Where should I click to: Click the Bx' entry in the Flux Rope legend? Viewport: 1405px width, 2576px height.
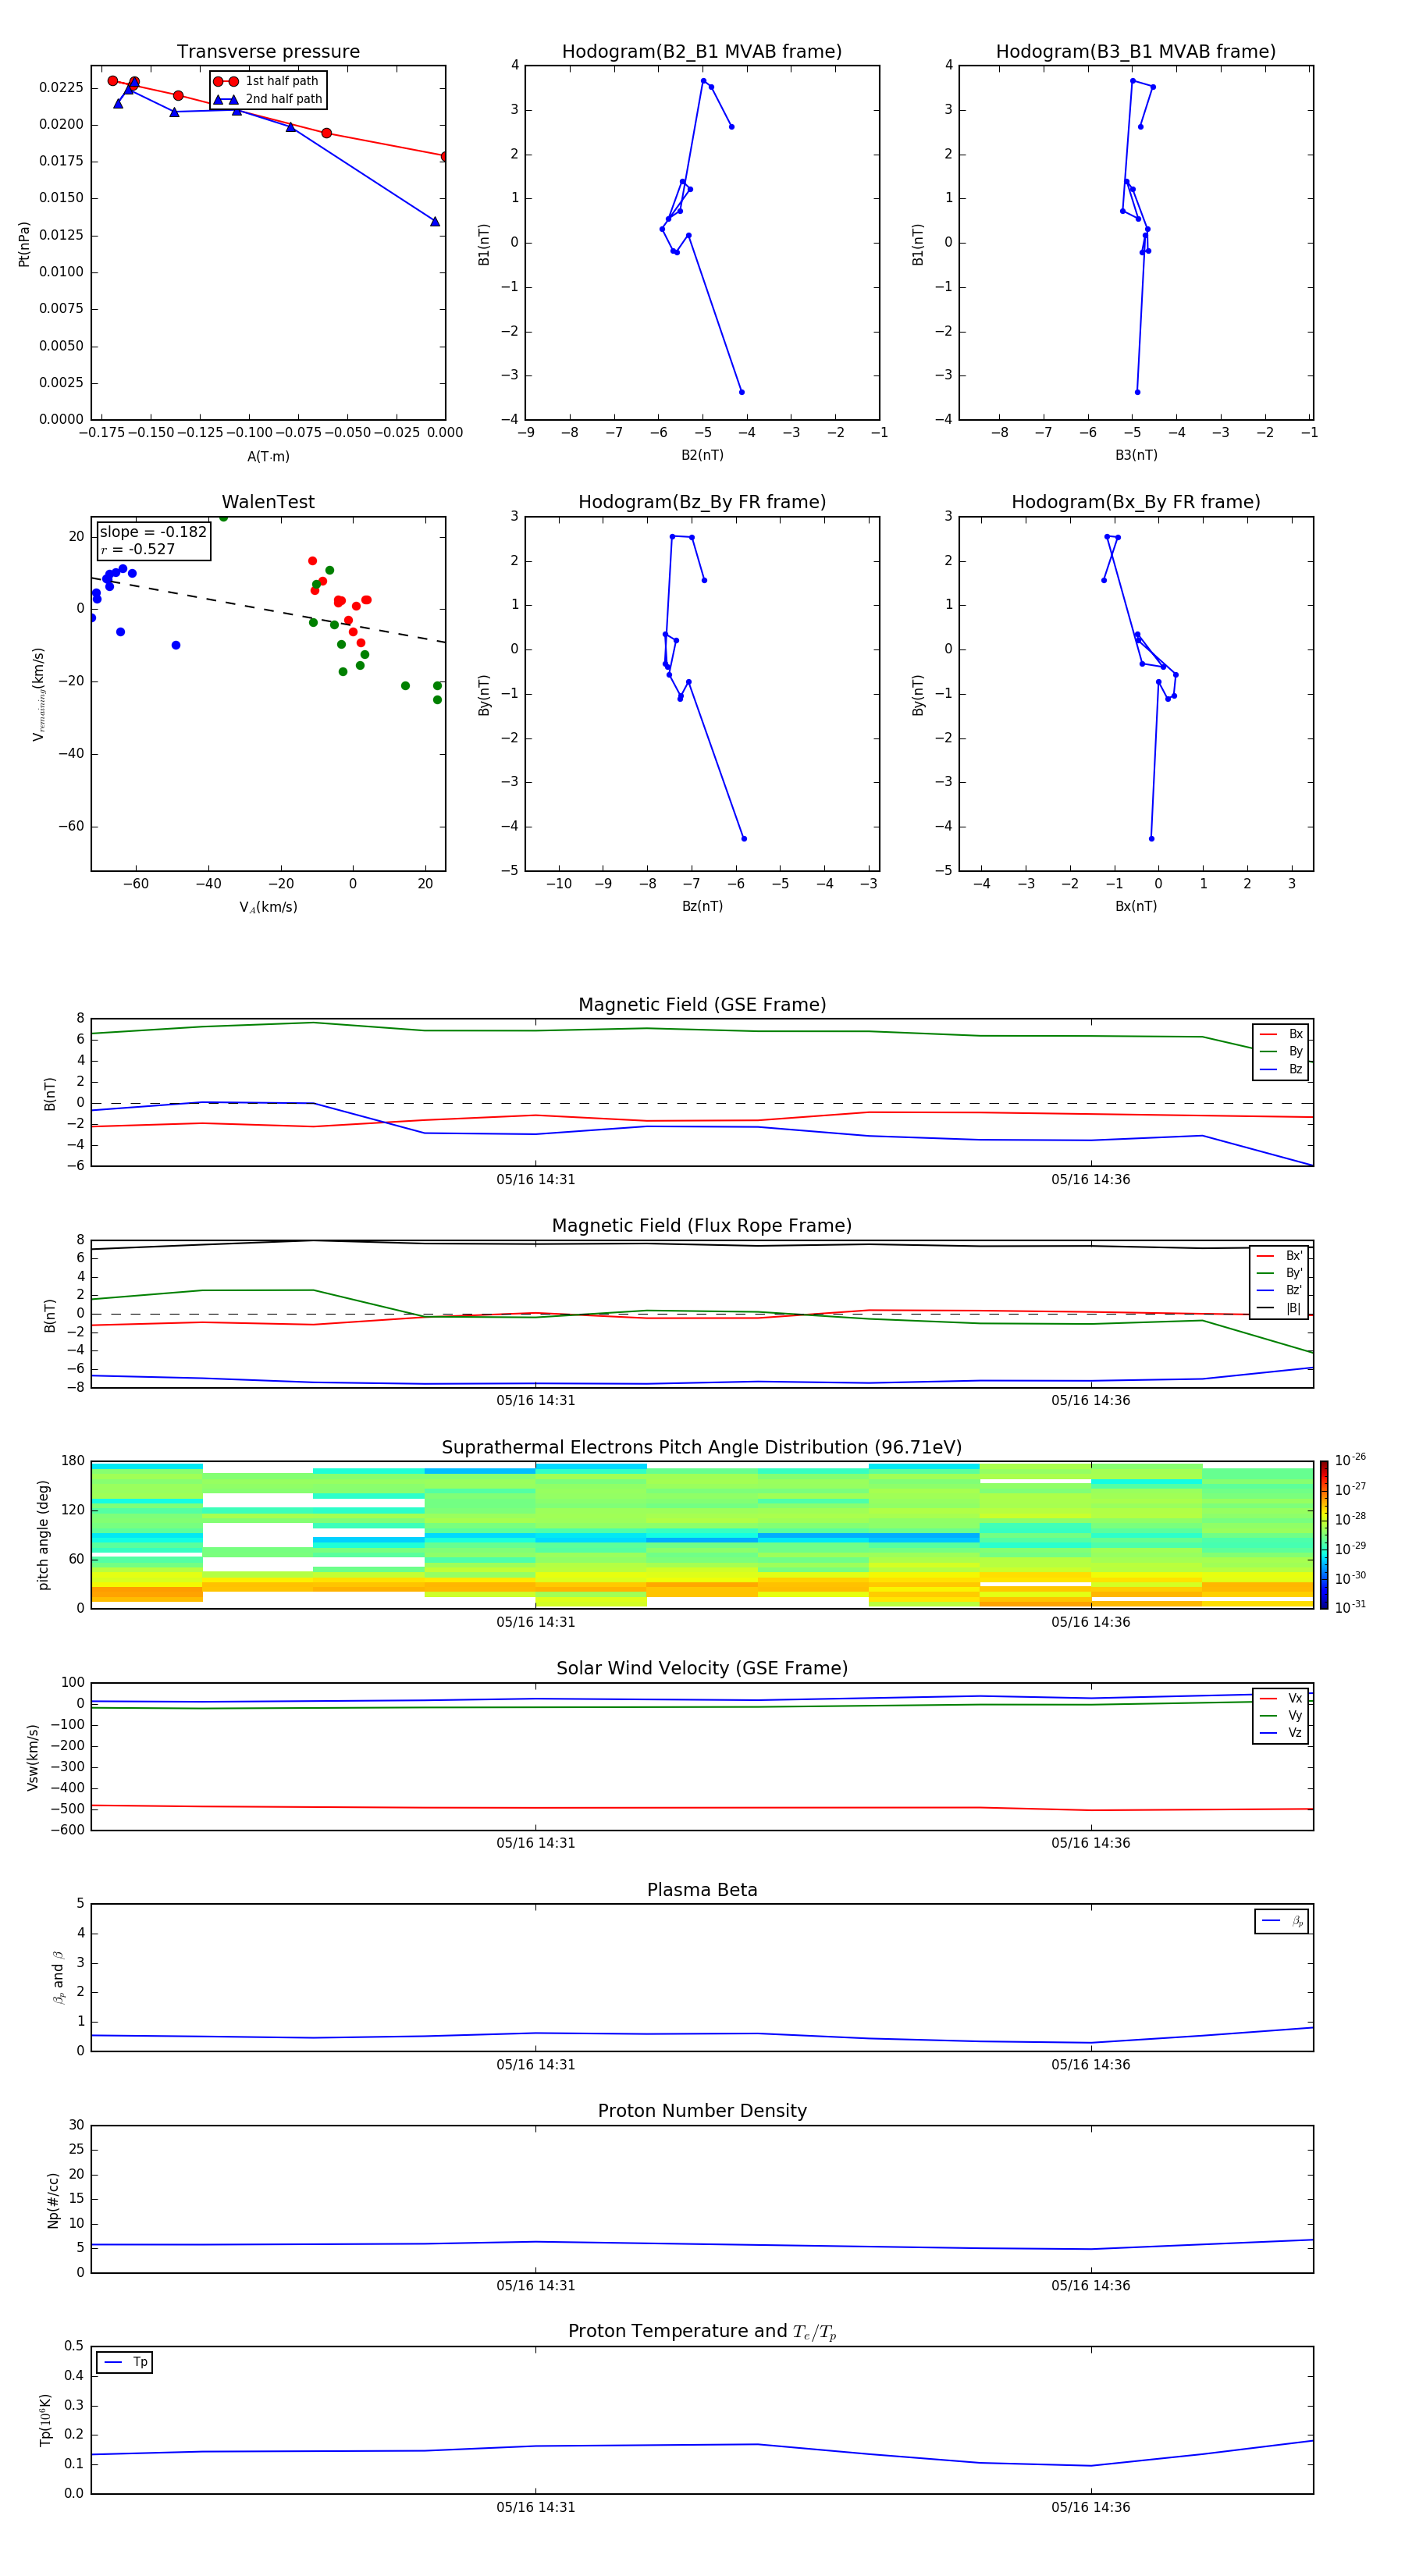point(1279,1256)
